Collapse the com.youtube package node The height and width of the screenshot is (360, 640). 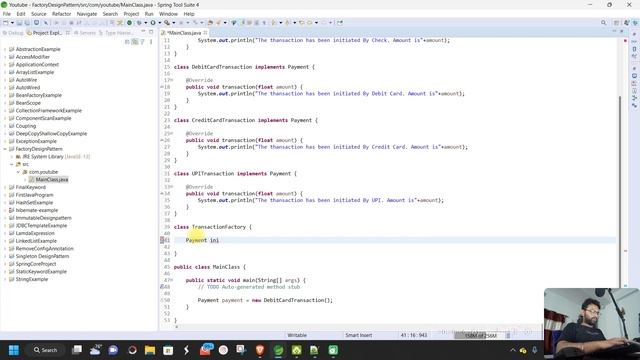tap(18, 172)
